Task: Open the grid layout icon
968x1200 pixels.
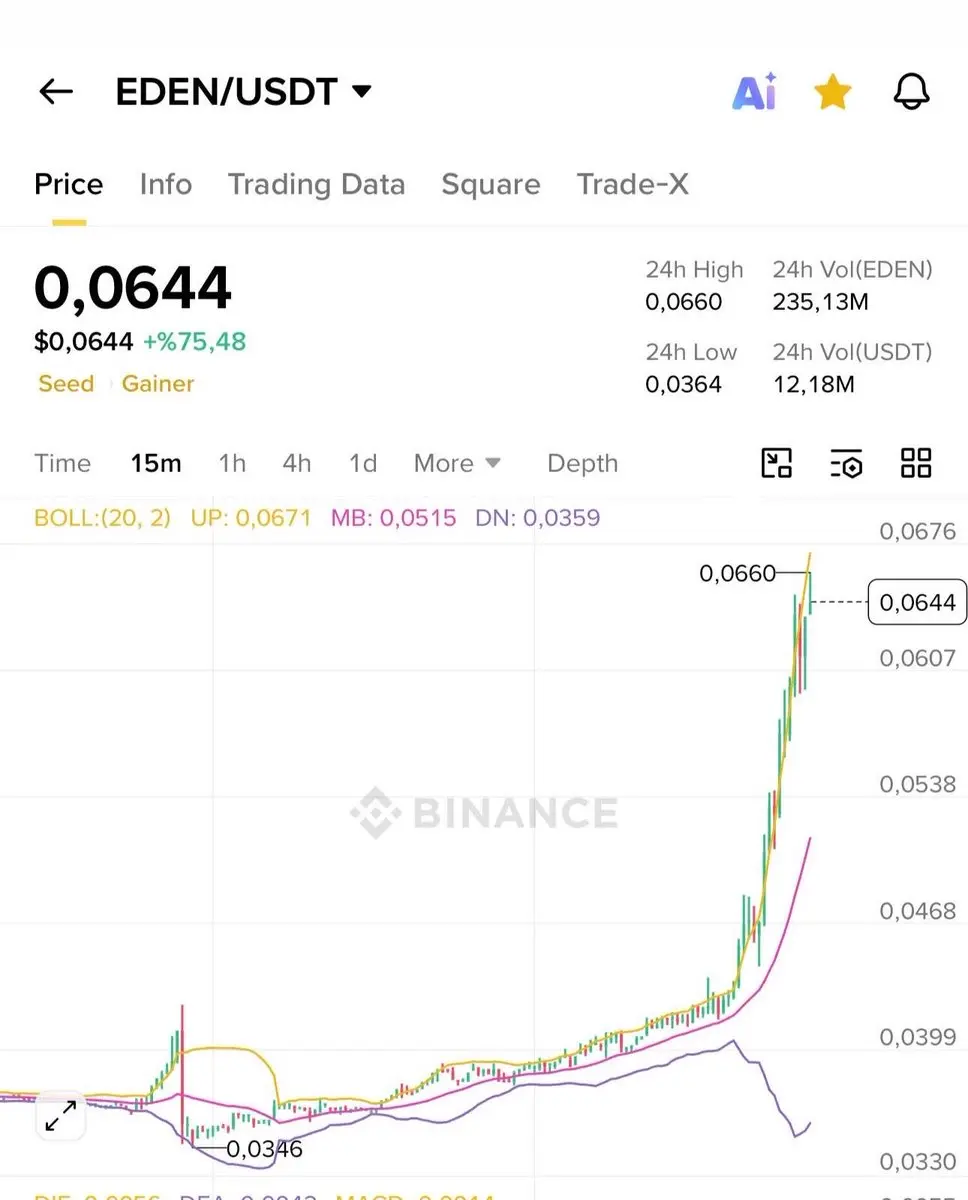Action: tap(916, 463)
